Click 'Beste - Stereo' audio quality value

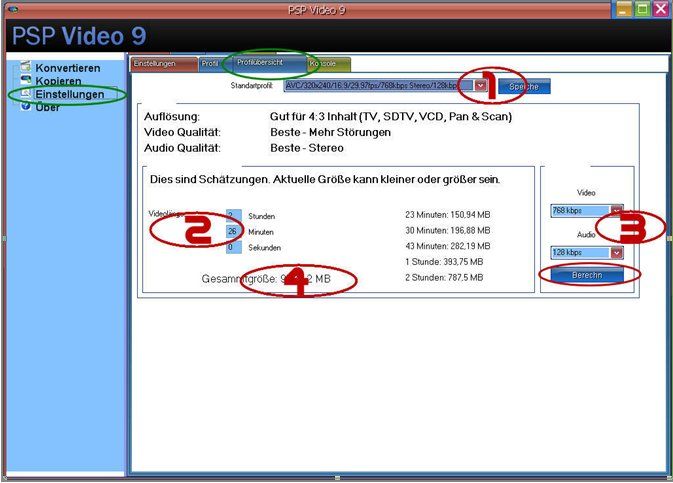point(306,148)
